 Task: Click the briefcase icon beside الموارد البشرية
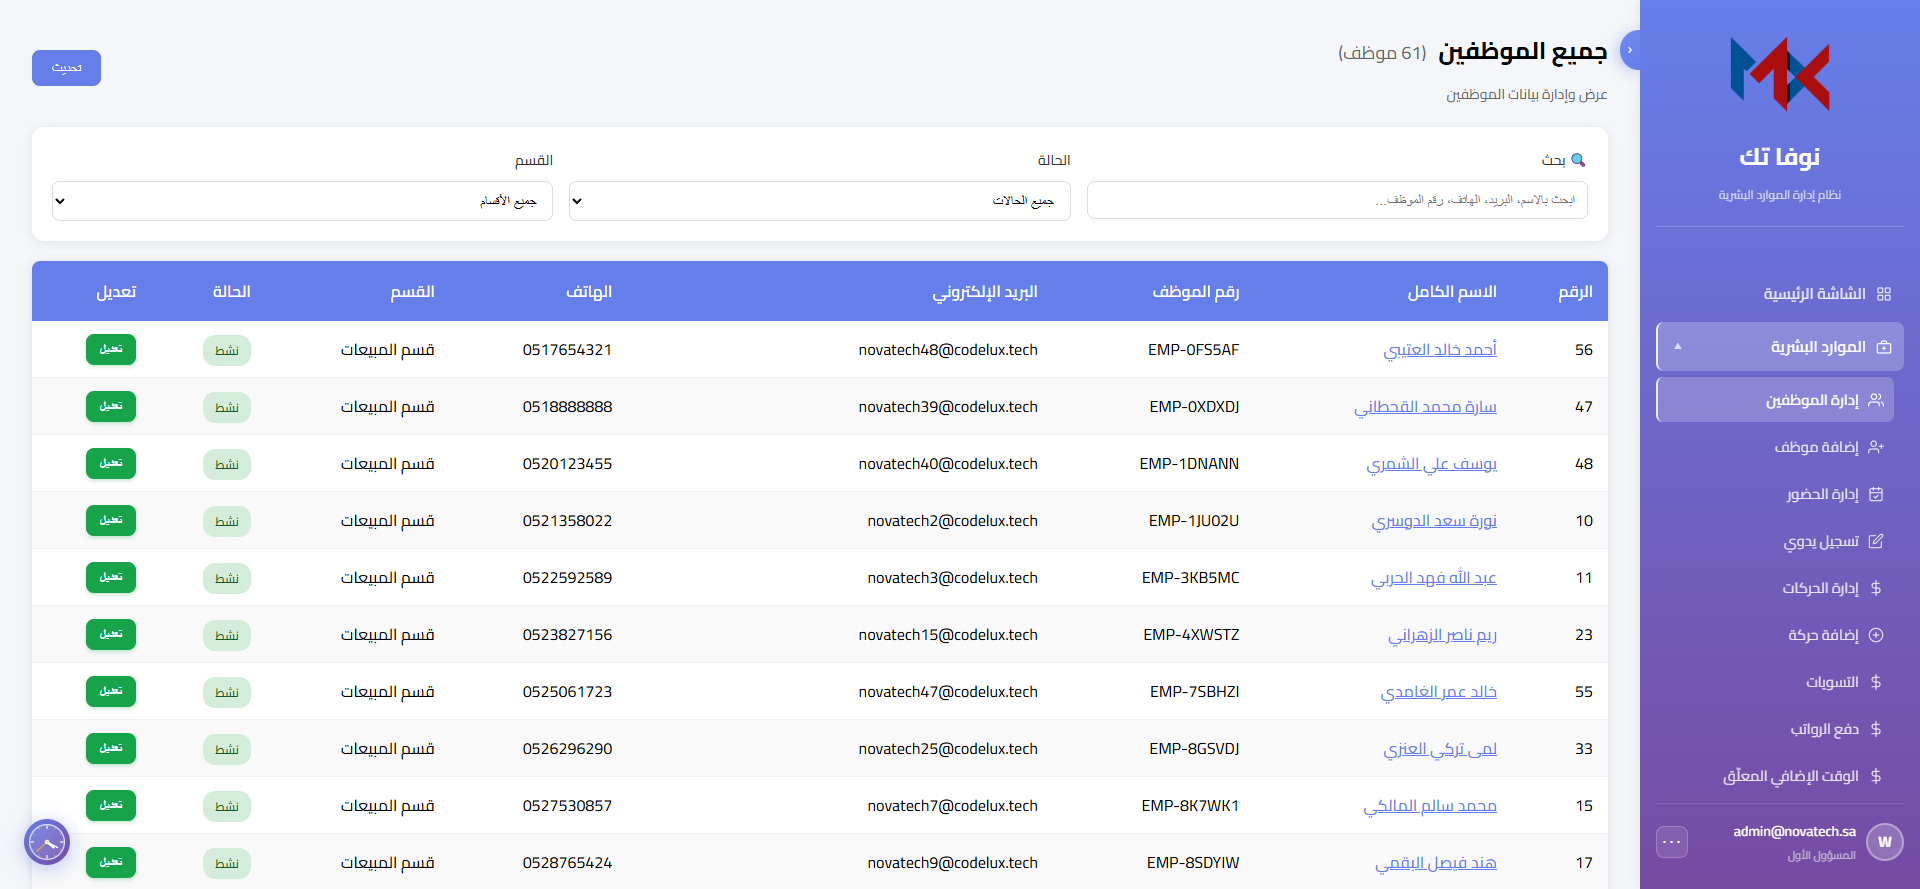[x=1884, y=347]
